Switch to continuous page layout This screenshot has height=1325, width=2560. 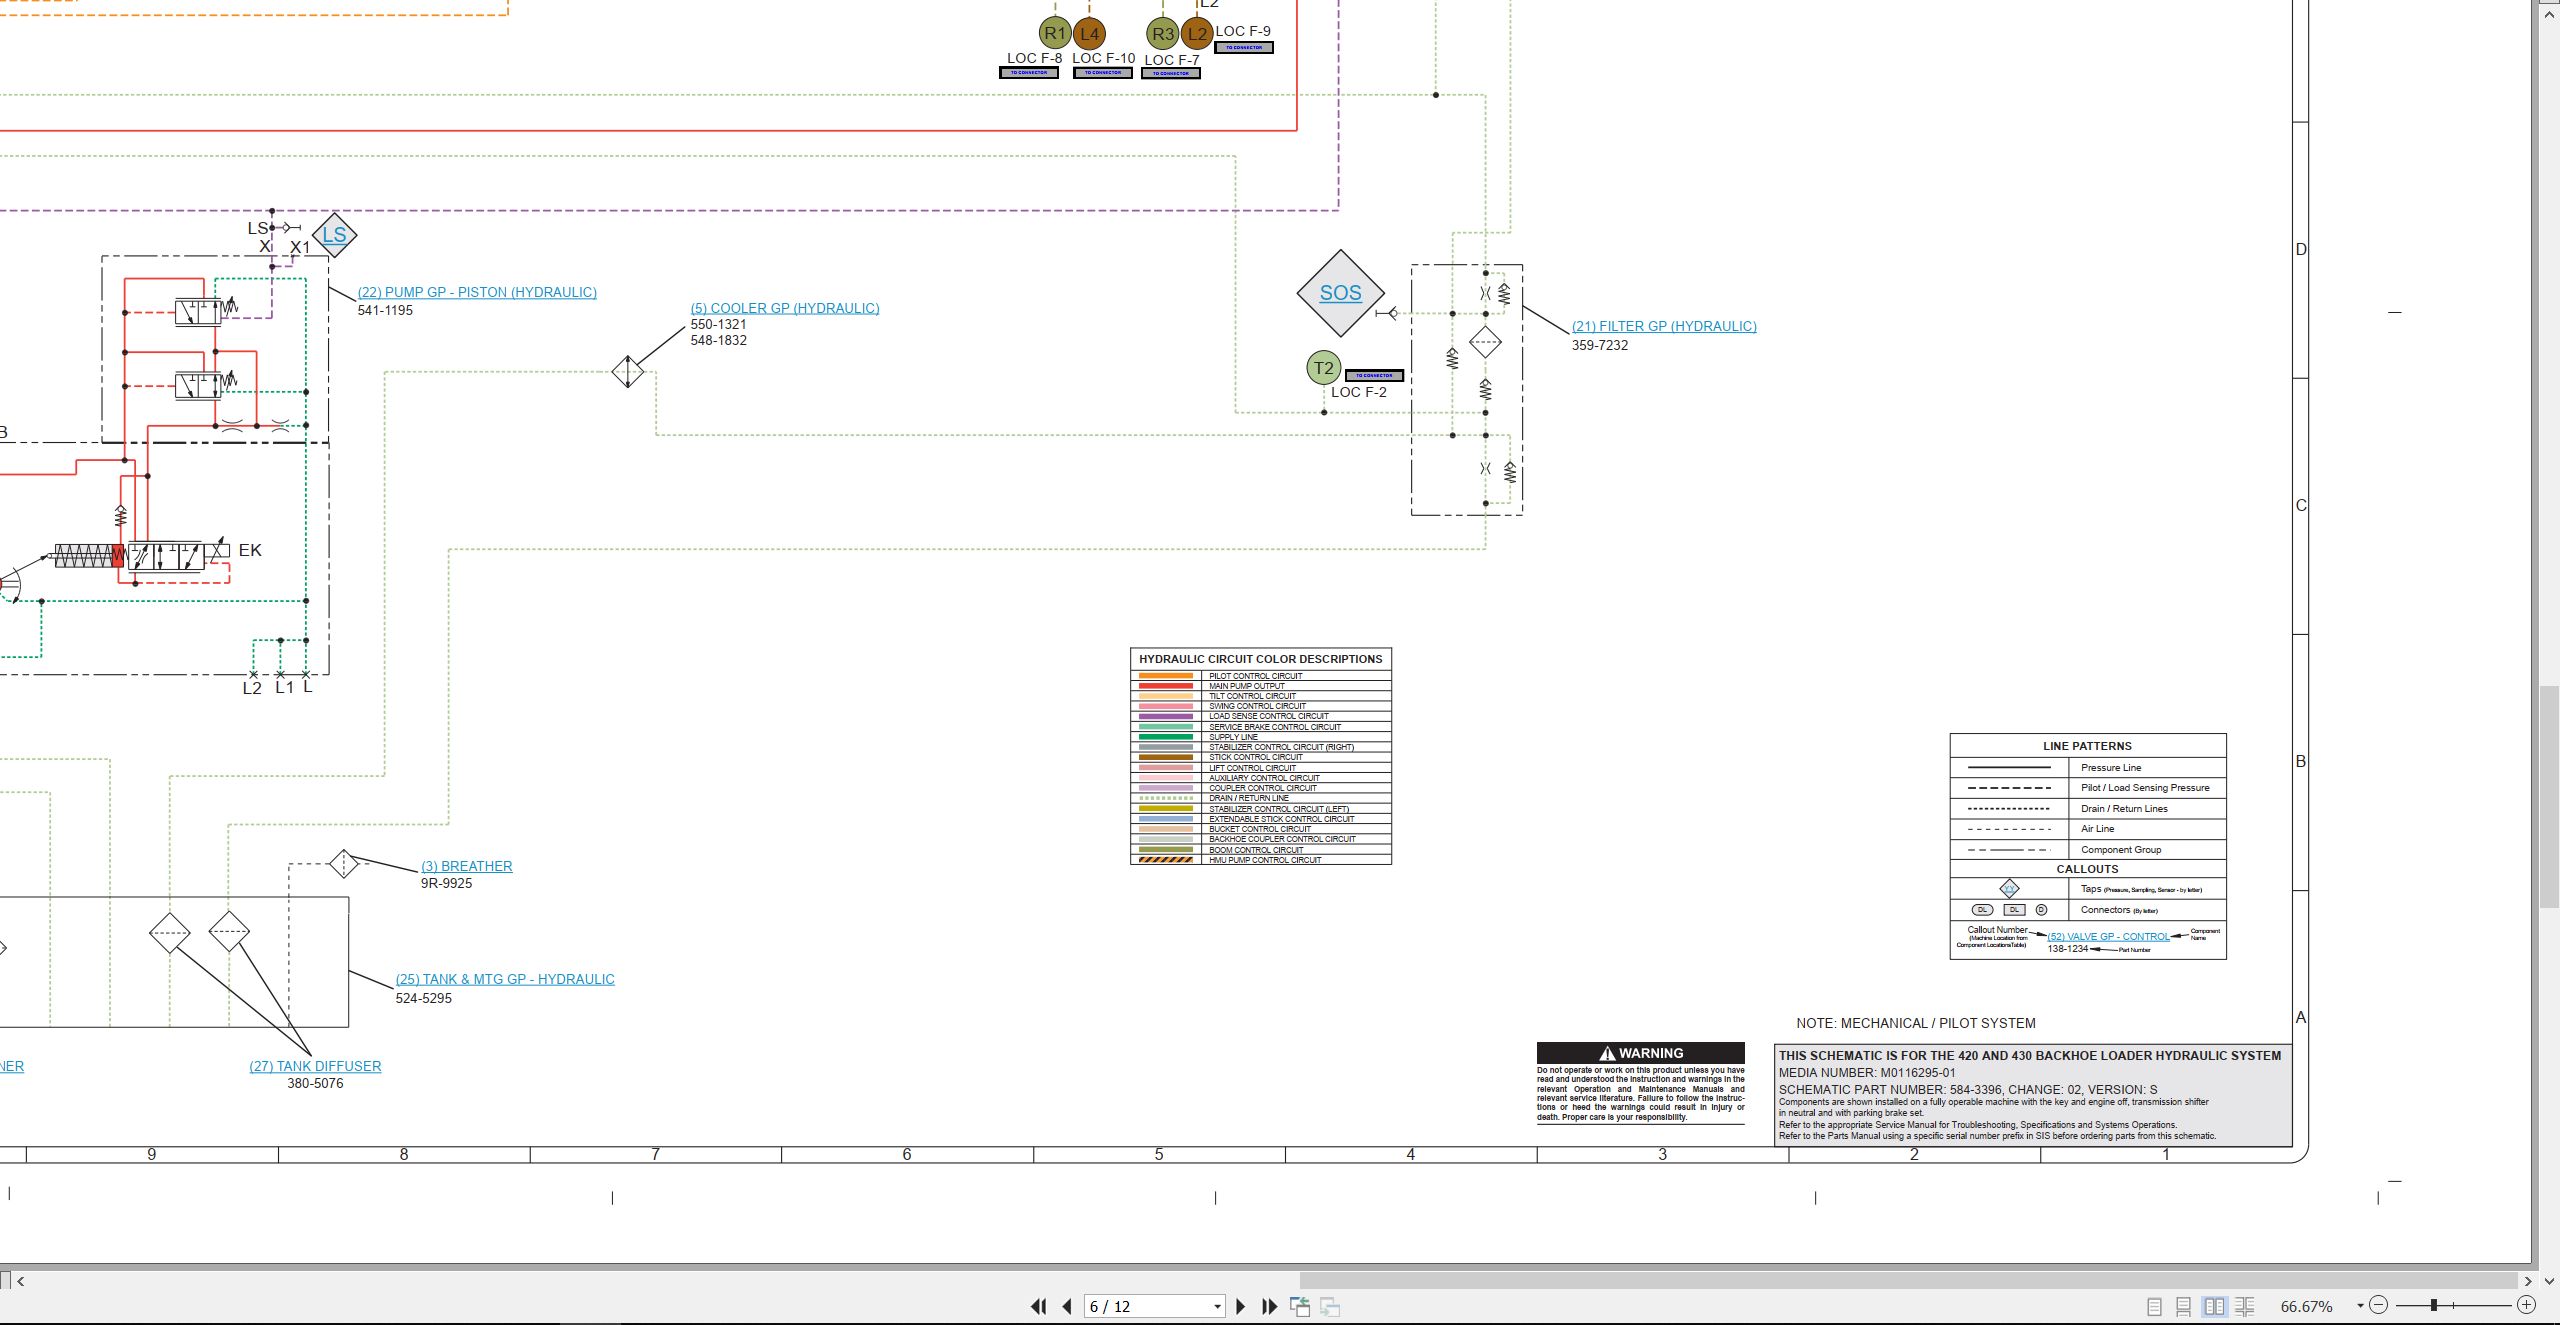[x=2184, y=1306]
